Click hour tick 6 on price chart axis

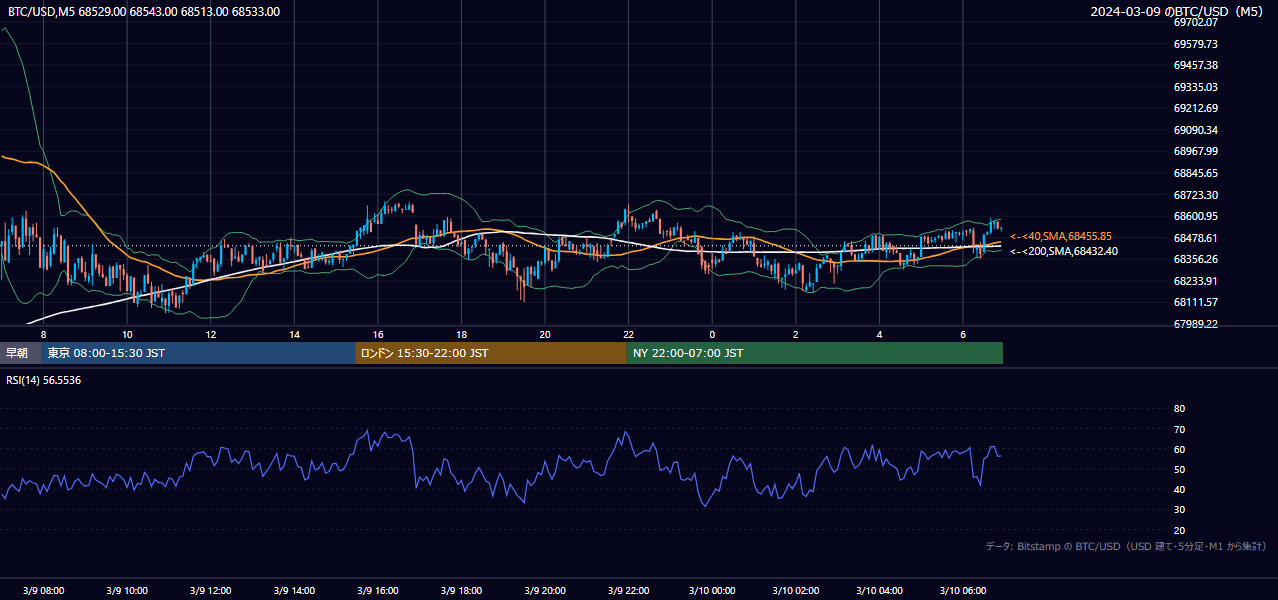(963, 334)
